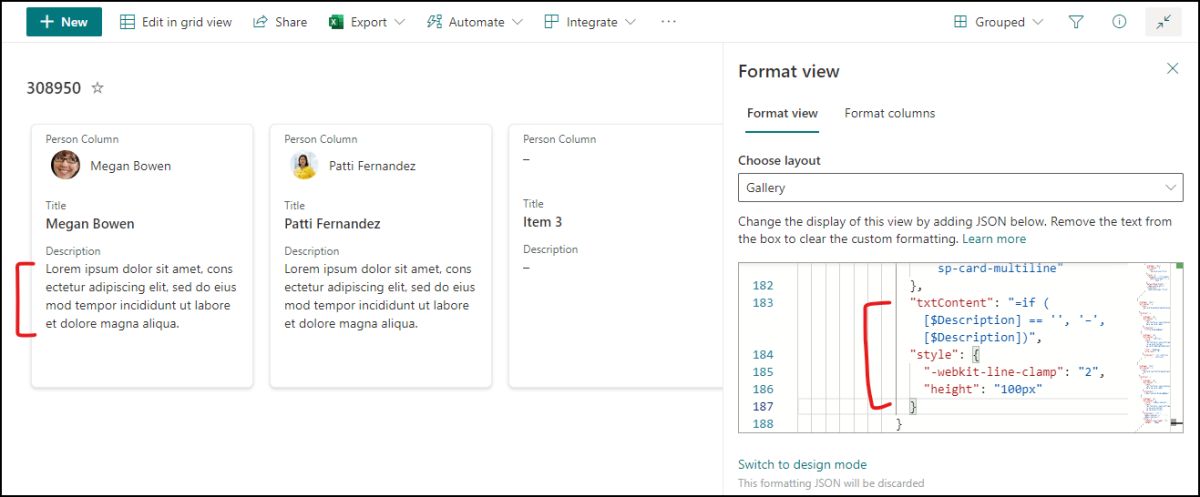Image resolution: width=1200 pixels, height=497 pixels.
Task: Open Edit in grid view
Action: [176, 22]
